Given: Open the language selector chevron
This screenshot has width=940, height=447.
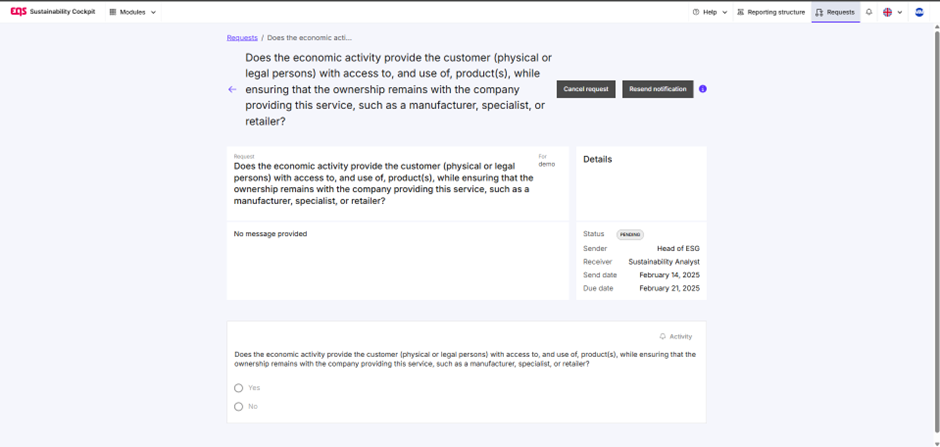Looking at the screenshot, I should tap(900, 12).
